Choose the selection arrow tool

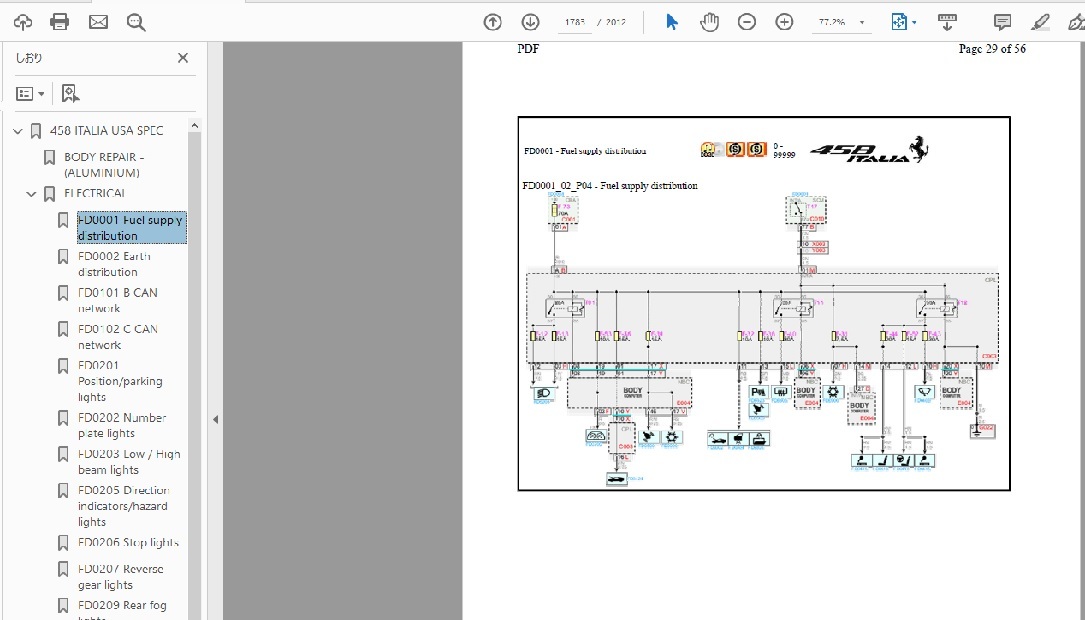[671, 22]
